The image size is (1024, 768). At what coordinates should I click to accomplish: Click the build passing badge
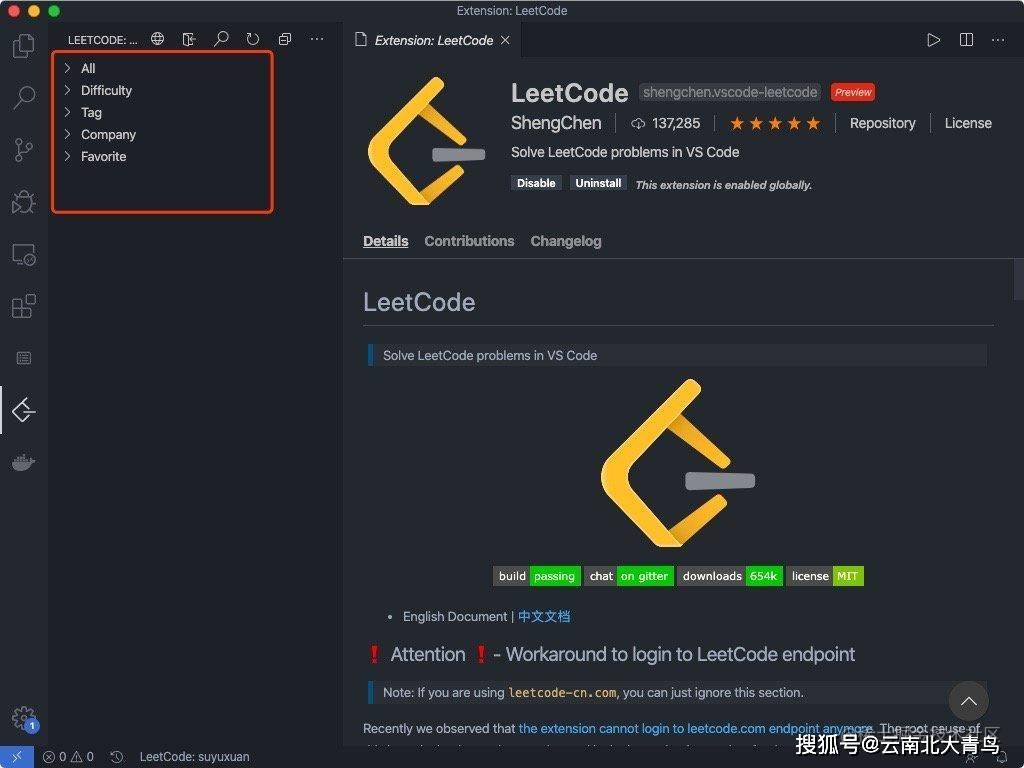click(536, 576)
